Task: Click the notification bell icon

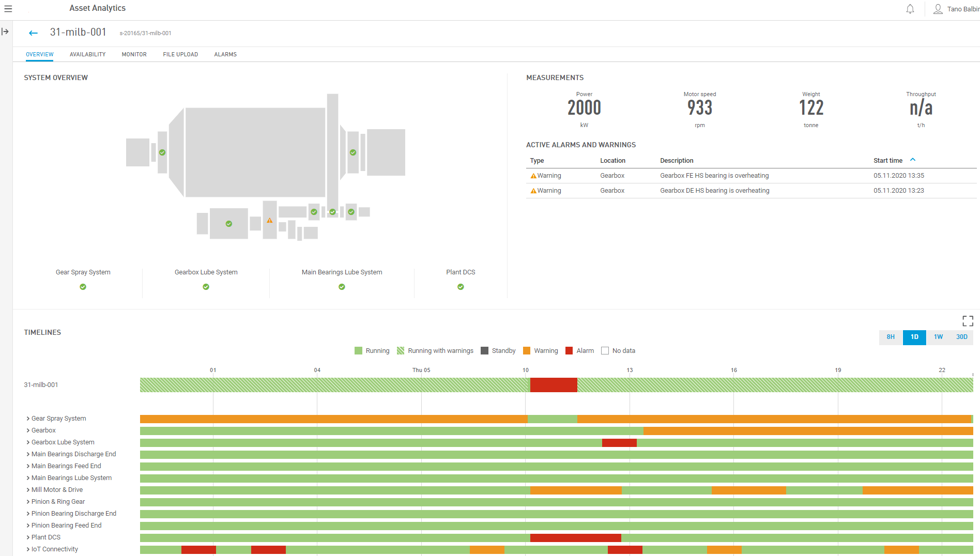Action: [x=910, y=9]
